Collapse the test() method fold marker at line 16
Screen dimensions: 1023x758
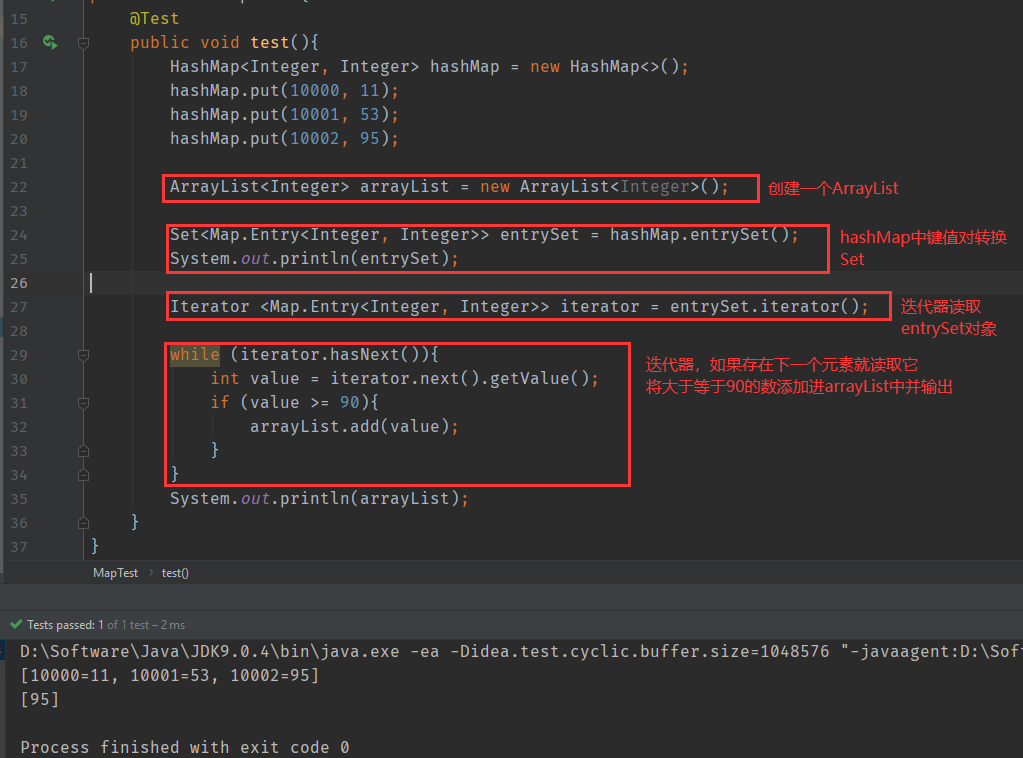[84, 43]
